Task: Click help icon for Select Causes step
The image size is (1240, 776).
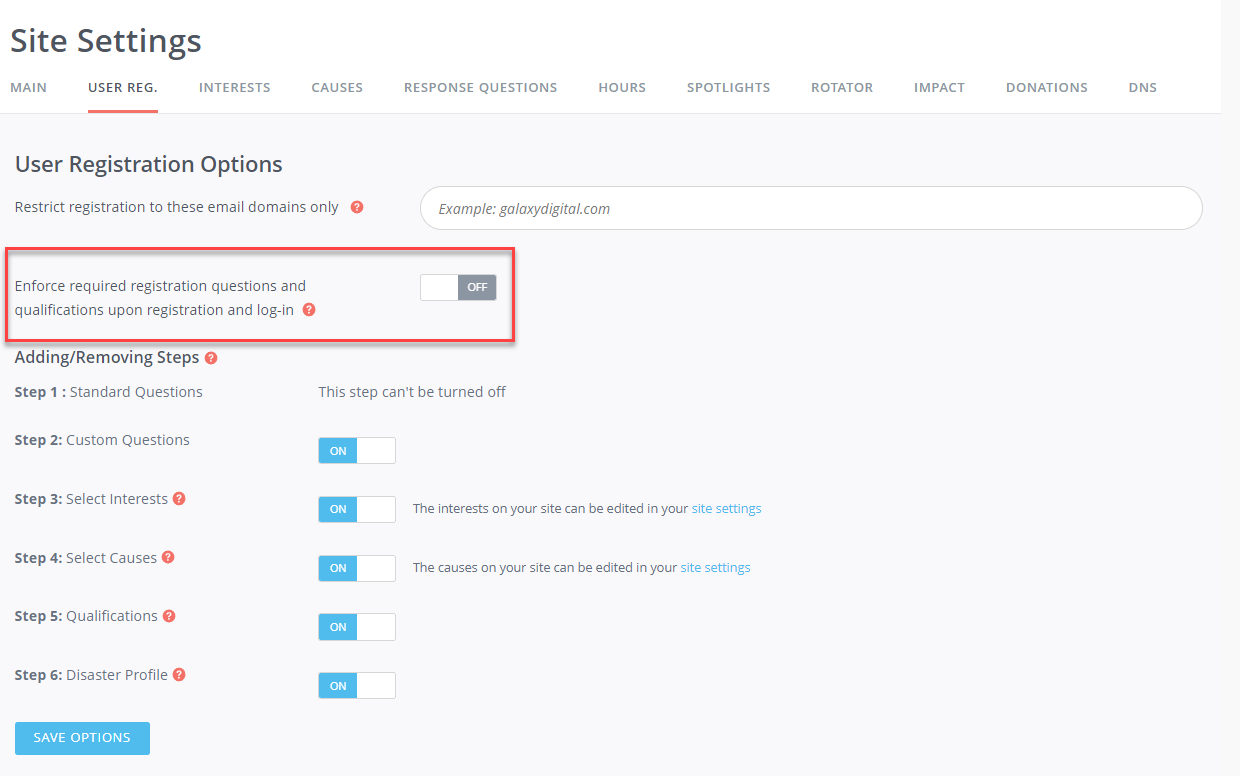Action: point(168,557)
